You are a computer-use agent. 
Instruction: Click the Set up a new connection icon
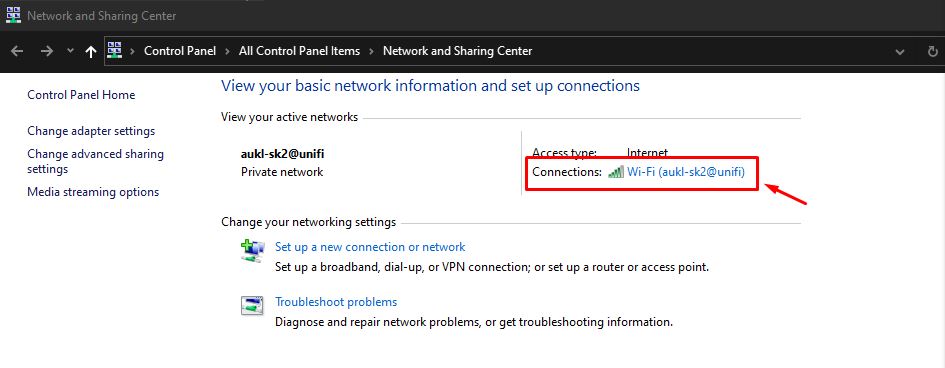tap(253, 251)
